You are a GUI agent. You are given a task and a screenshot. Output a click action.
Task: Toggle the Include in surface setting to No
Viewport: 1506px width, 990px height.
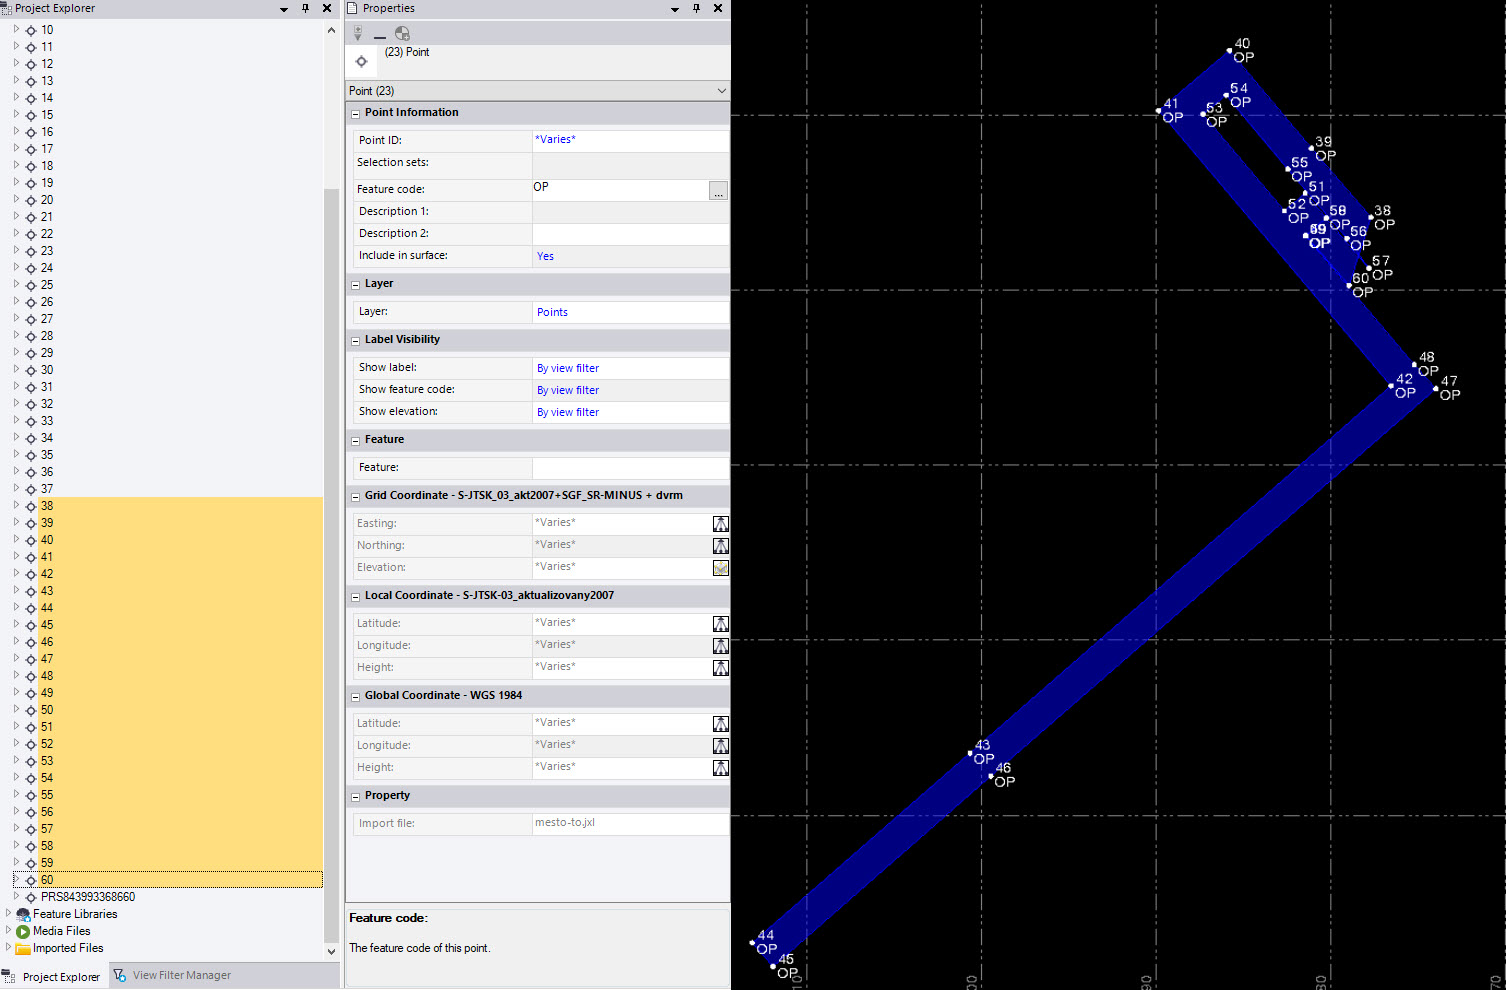pyautogui.click(x=545, y=255)
